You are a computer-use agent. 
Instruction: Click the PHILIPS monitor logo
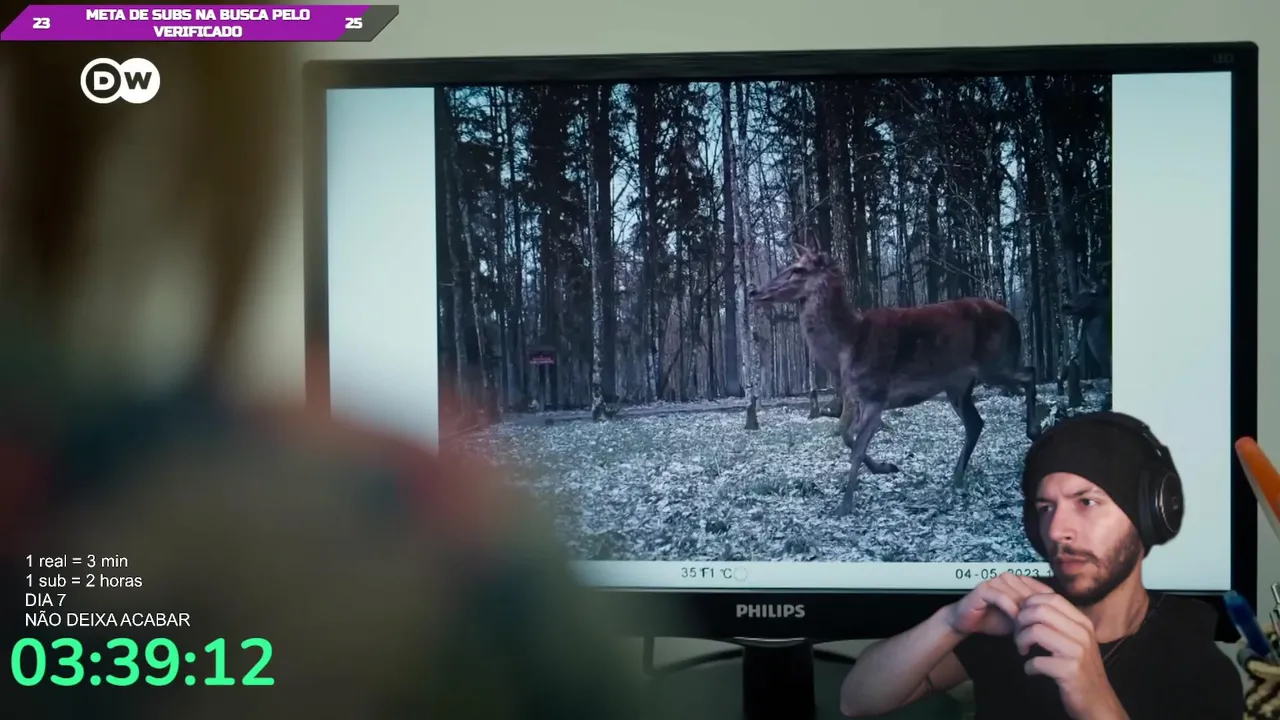770,611
